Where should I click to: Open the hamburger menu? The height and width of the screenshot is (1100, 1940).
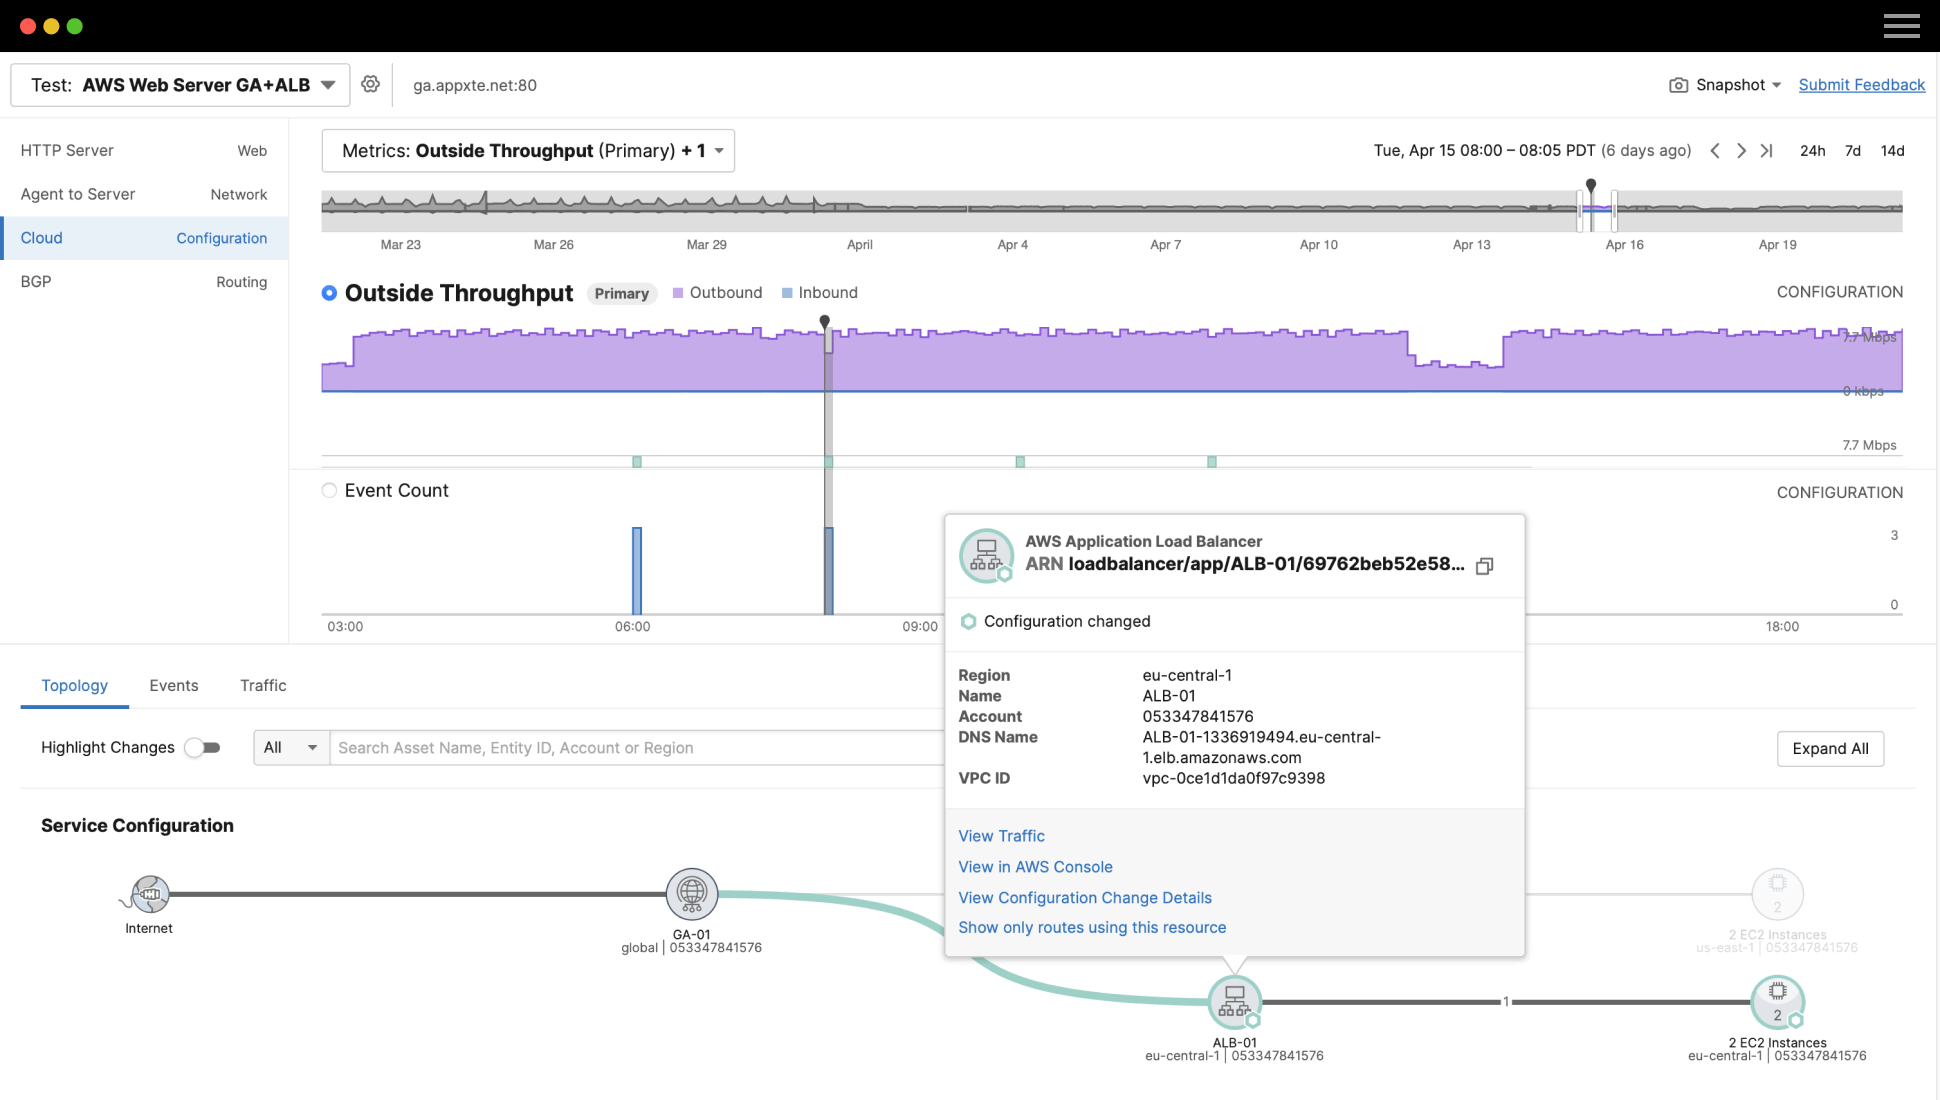[x=1901, y=26]
